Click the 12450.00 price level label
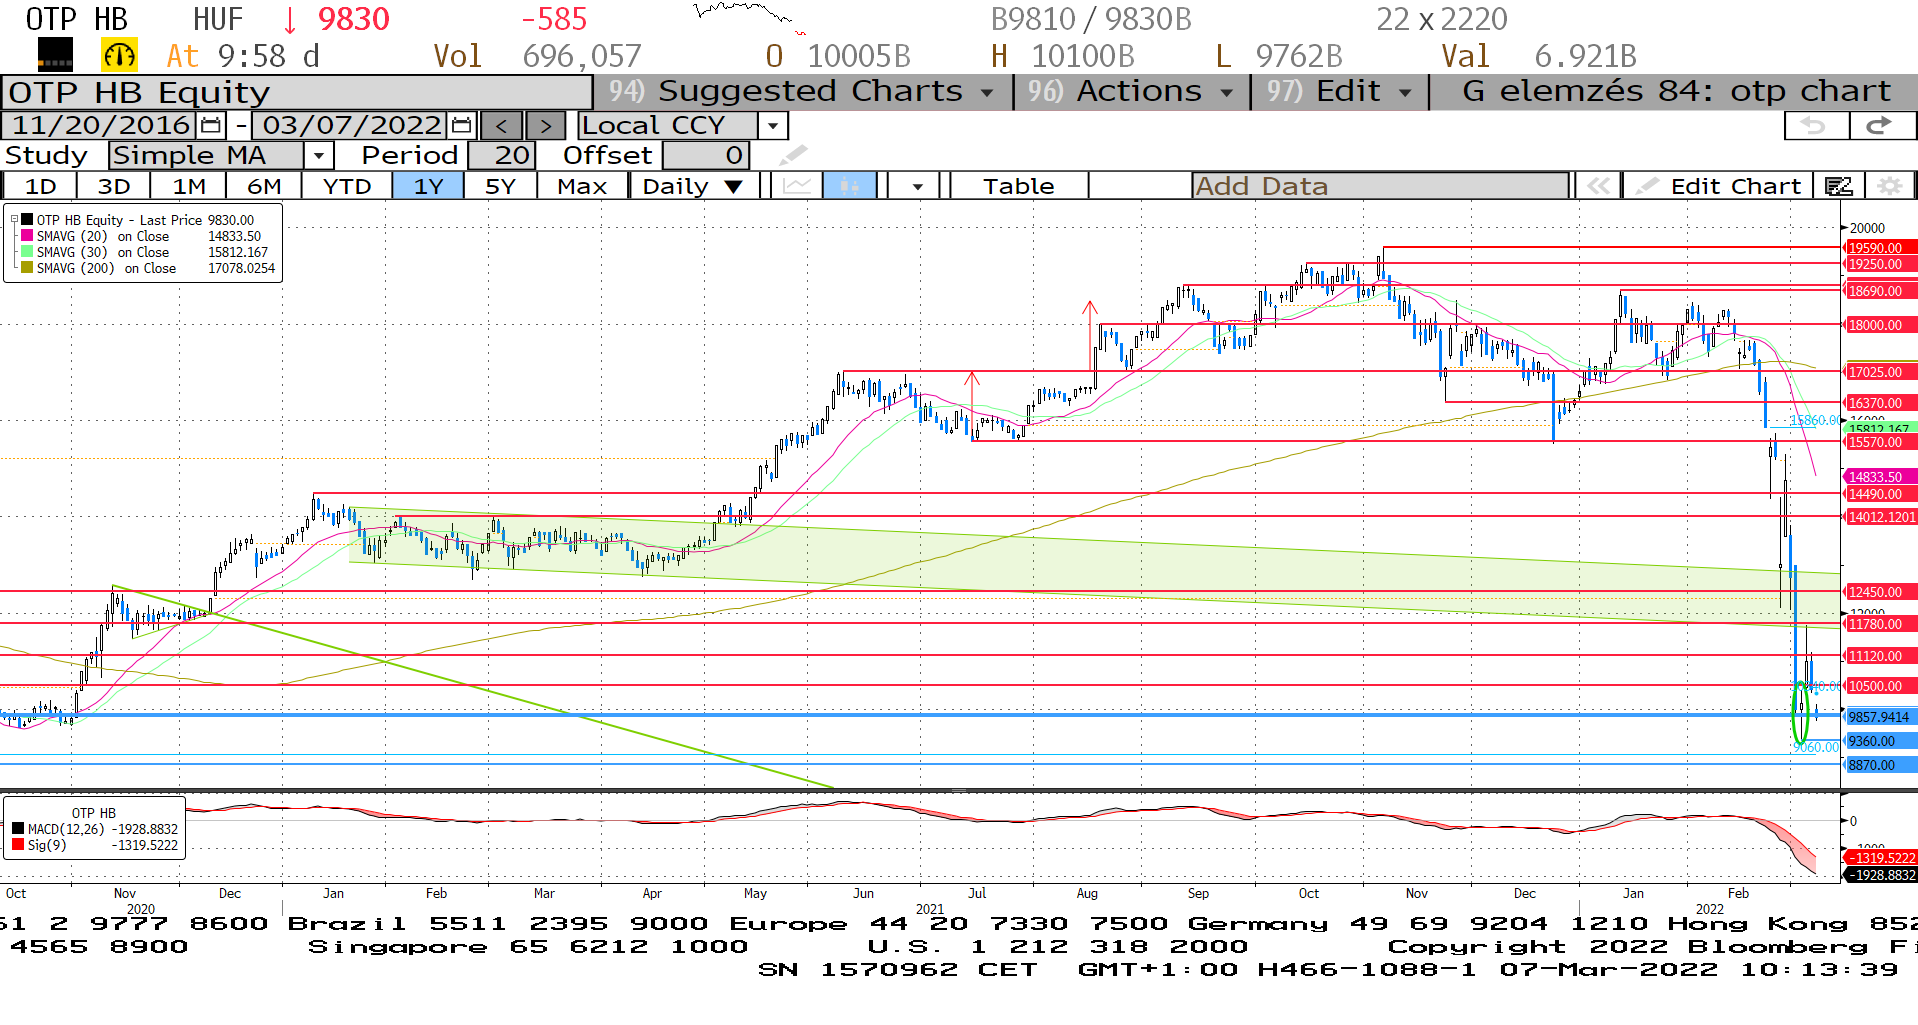 1880,592
